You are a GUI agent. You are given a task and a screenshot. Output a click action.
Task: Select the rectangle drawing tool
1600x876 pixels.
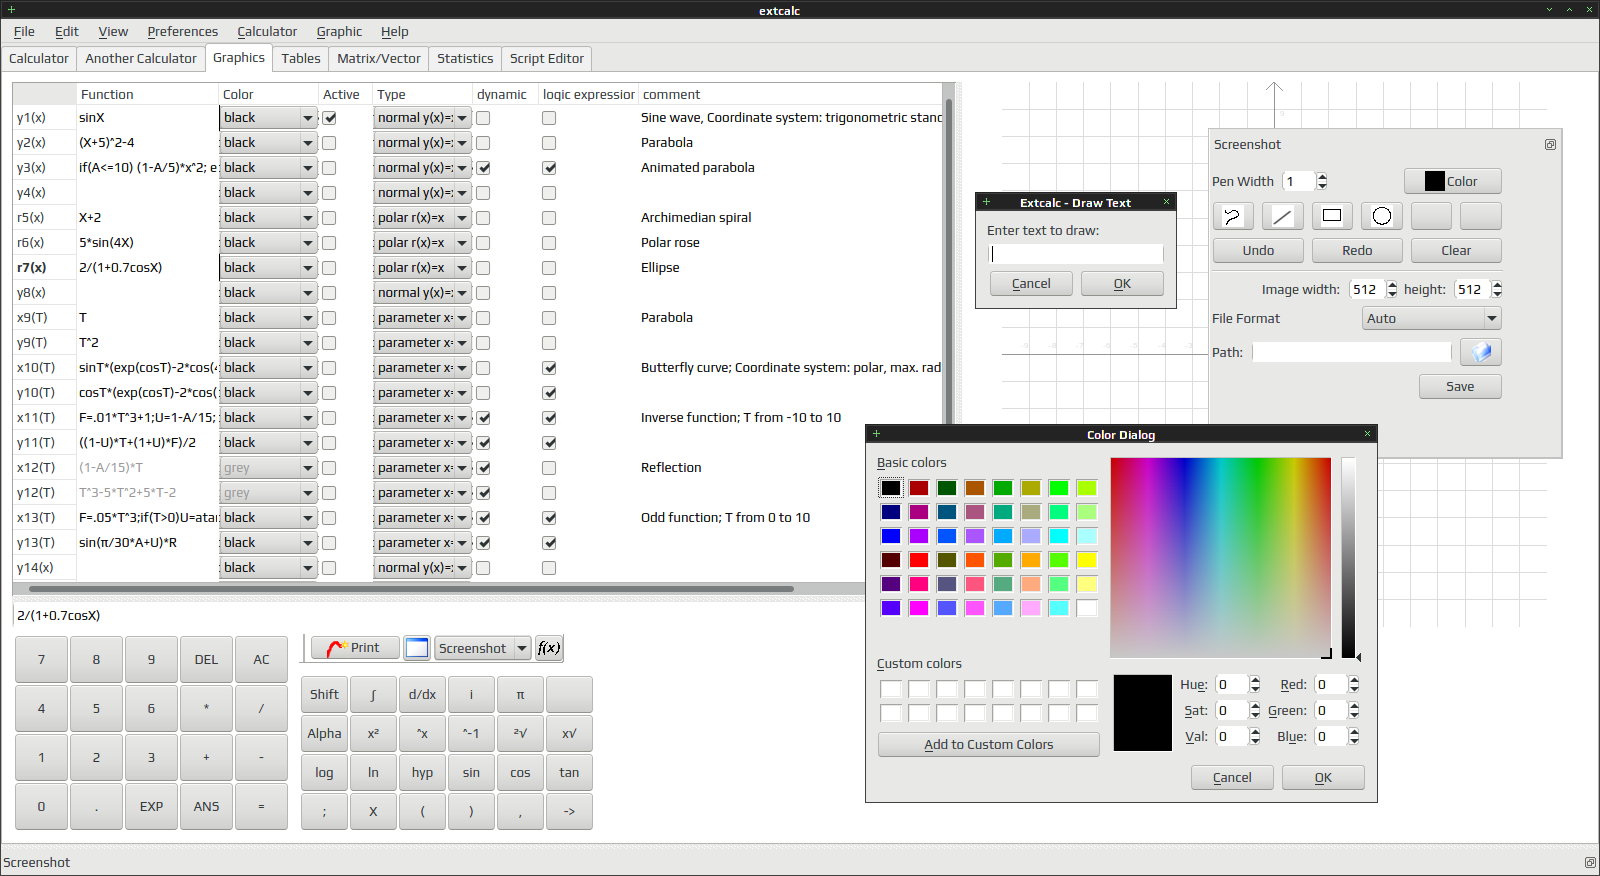1332,216
